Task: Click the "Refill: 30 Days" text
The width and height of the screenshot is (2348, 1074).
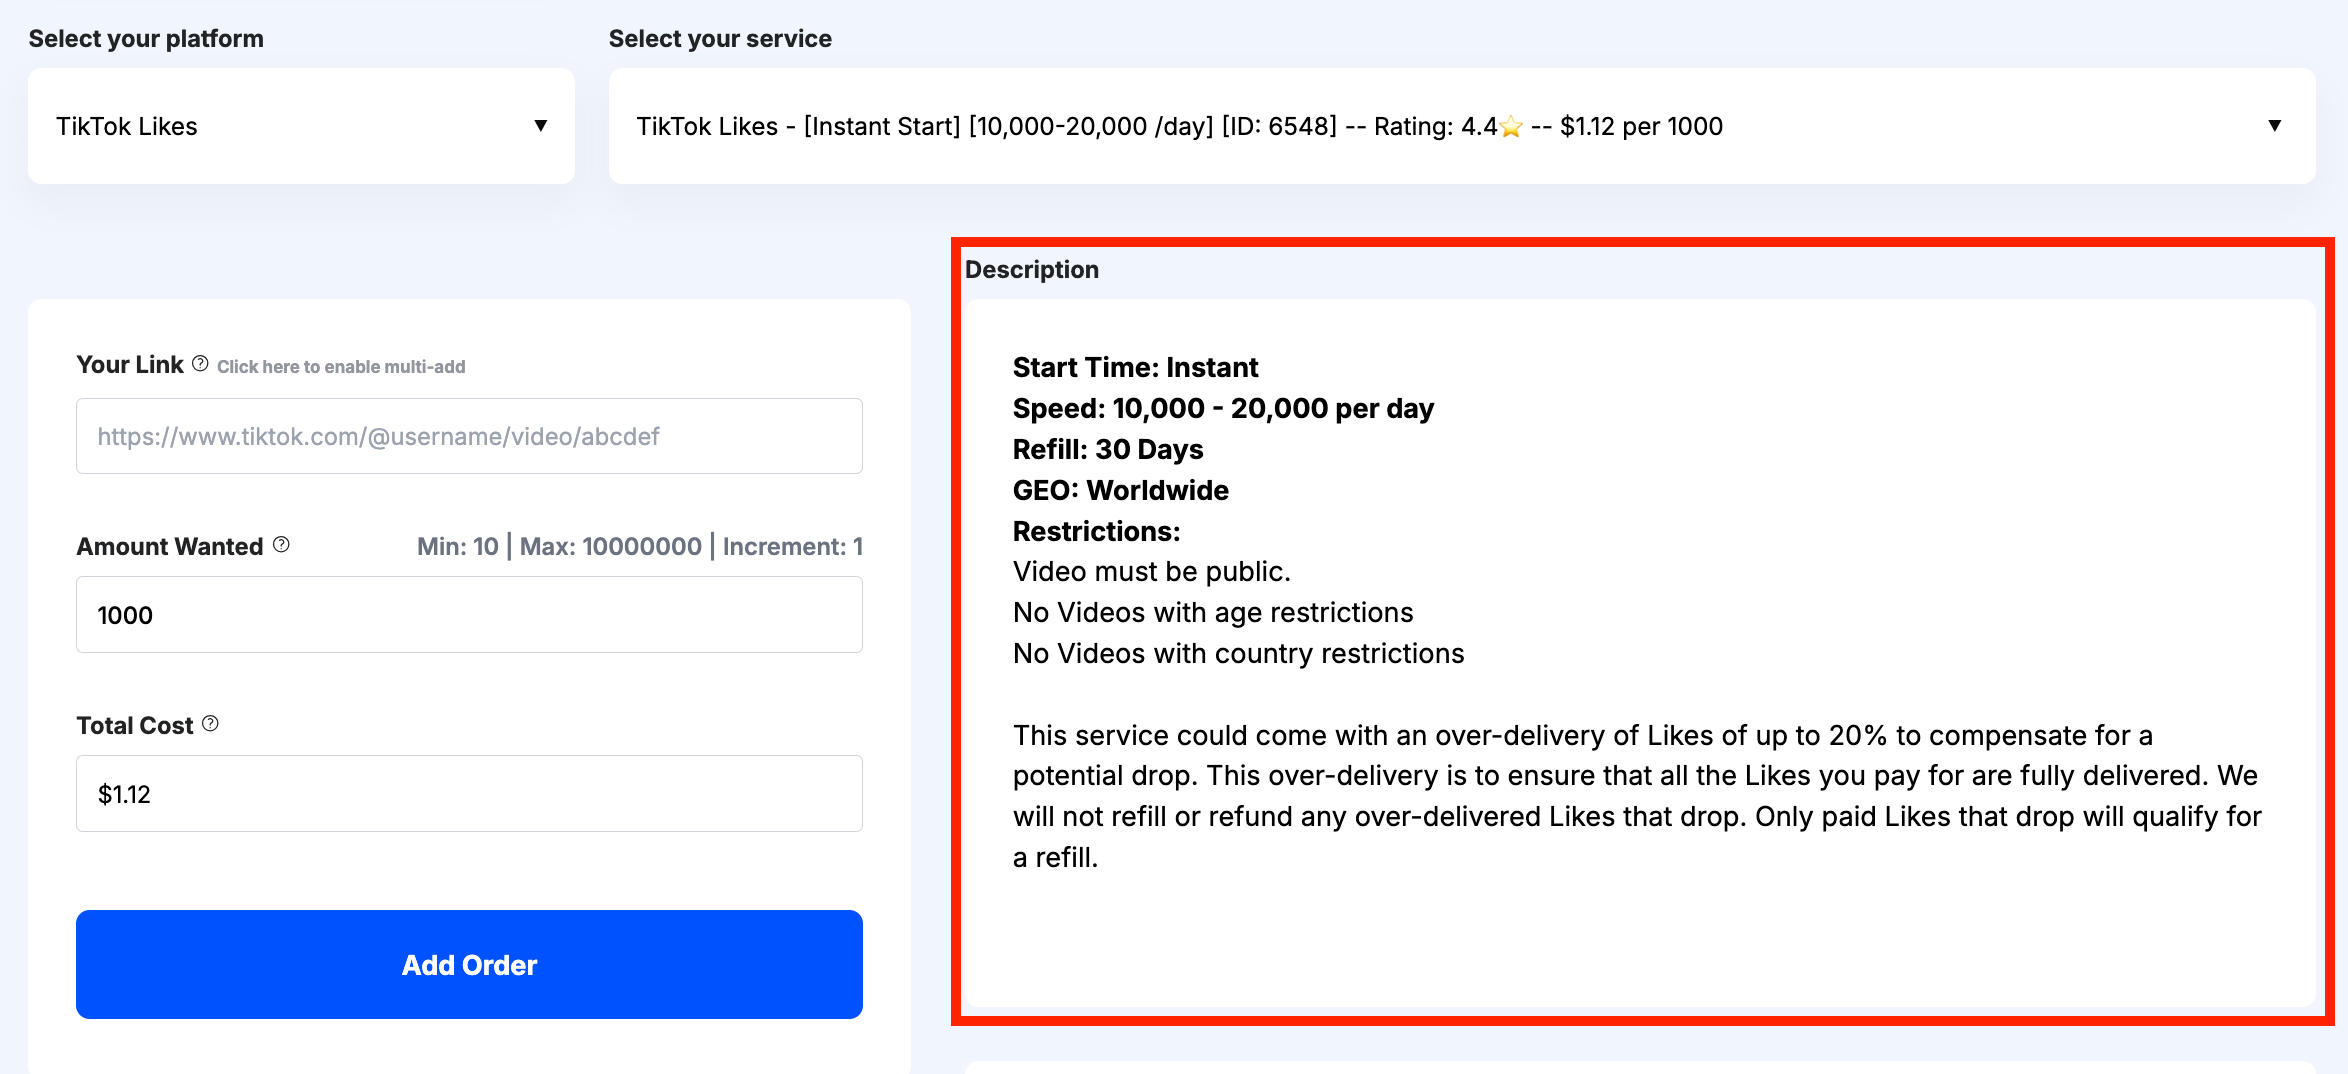Action: [1108, 450]
